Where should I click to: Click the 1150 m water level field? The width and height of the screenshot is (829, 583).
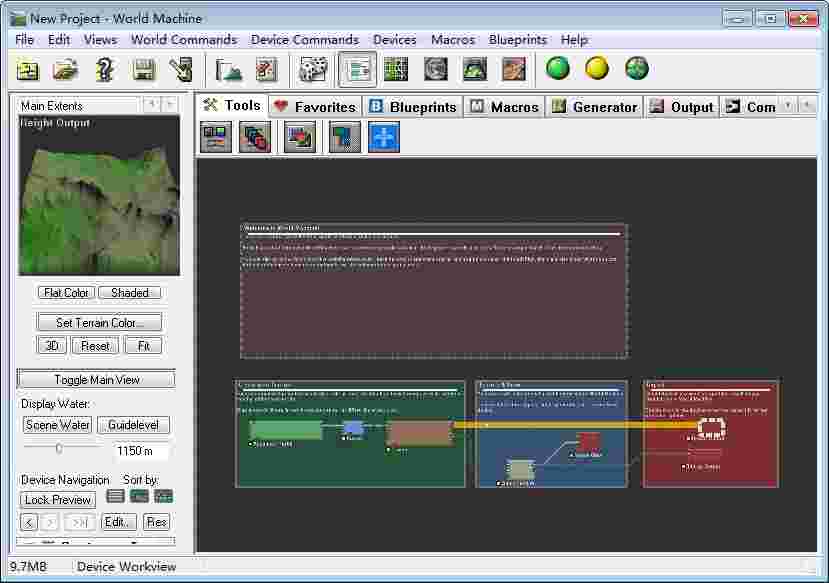pos(136,450)
